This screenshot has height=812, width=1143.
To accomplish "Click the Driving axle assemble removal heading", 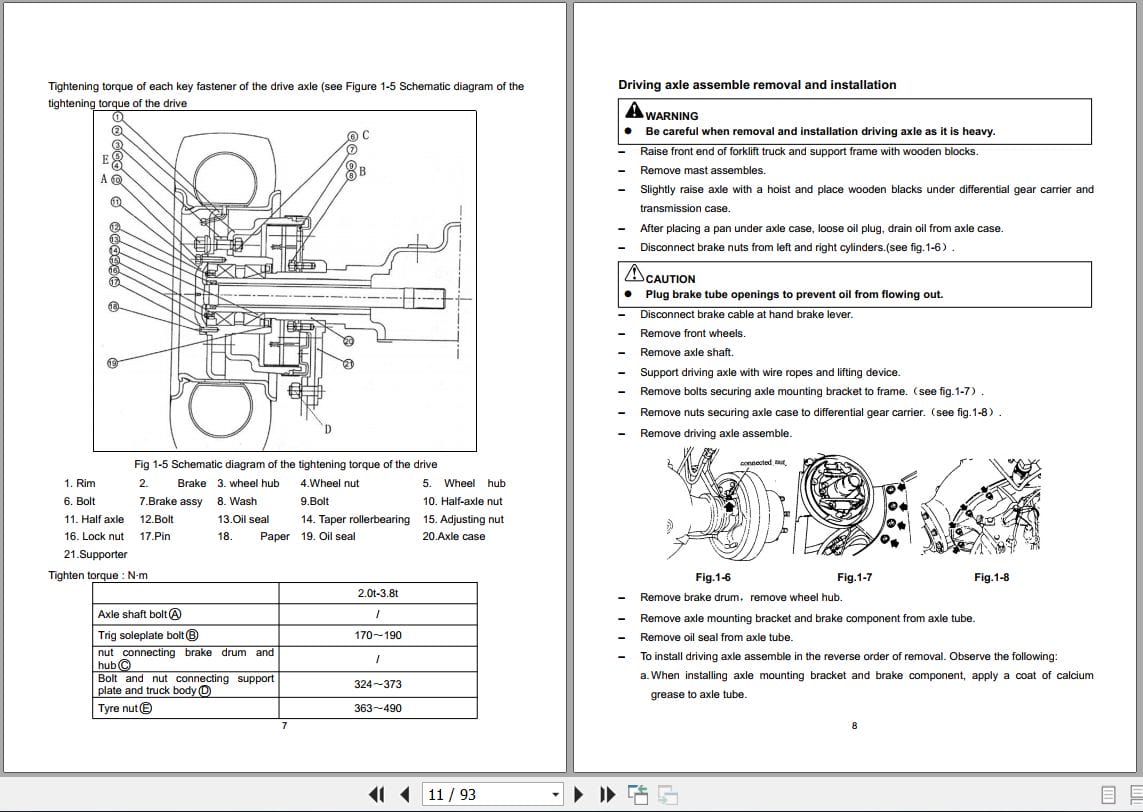I will click(757, 85).
